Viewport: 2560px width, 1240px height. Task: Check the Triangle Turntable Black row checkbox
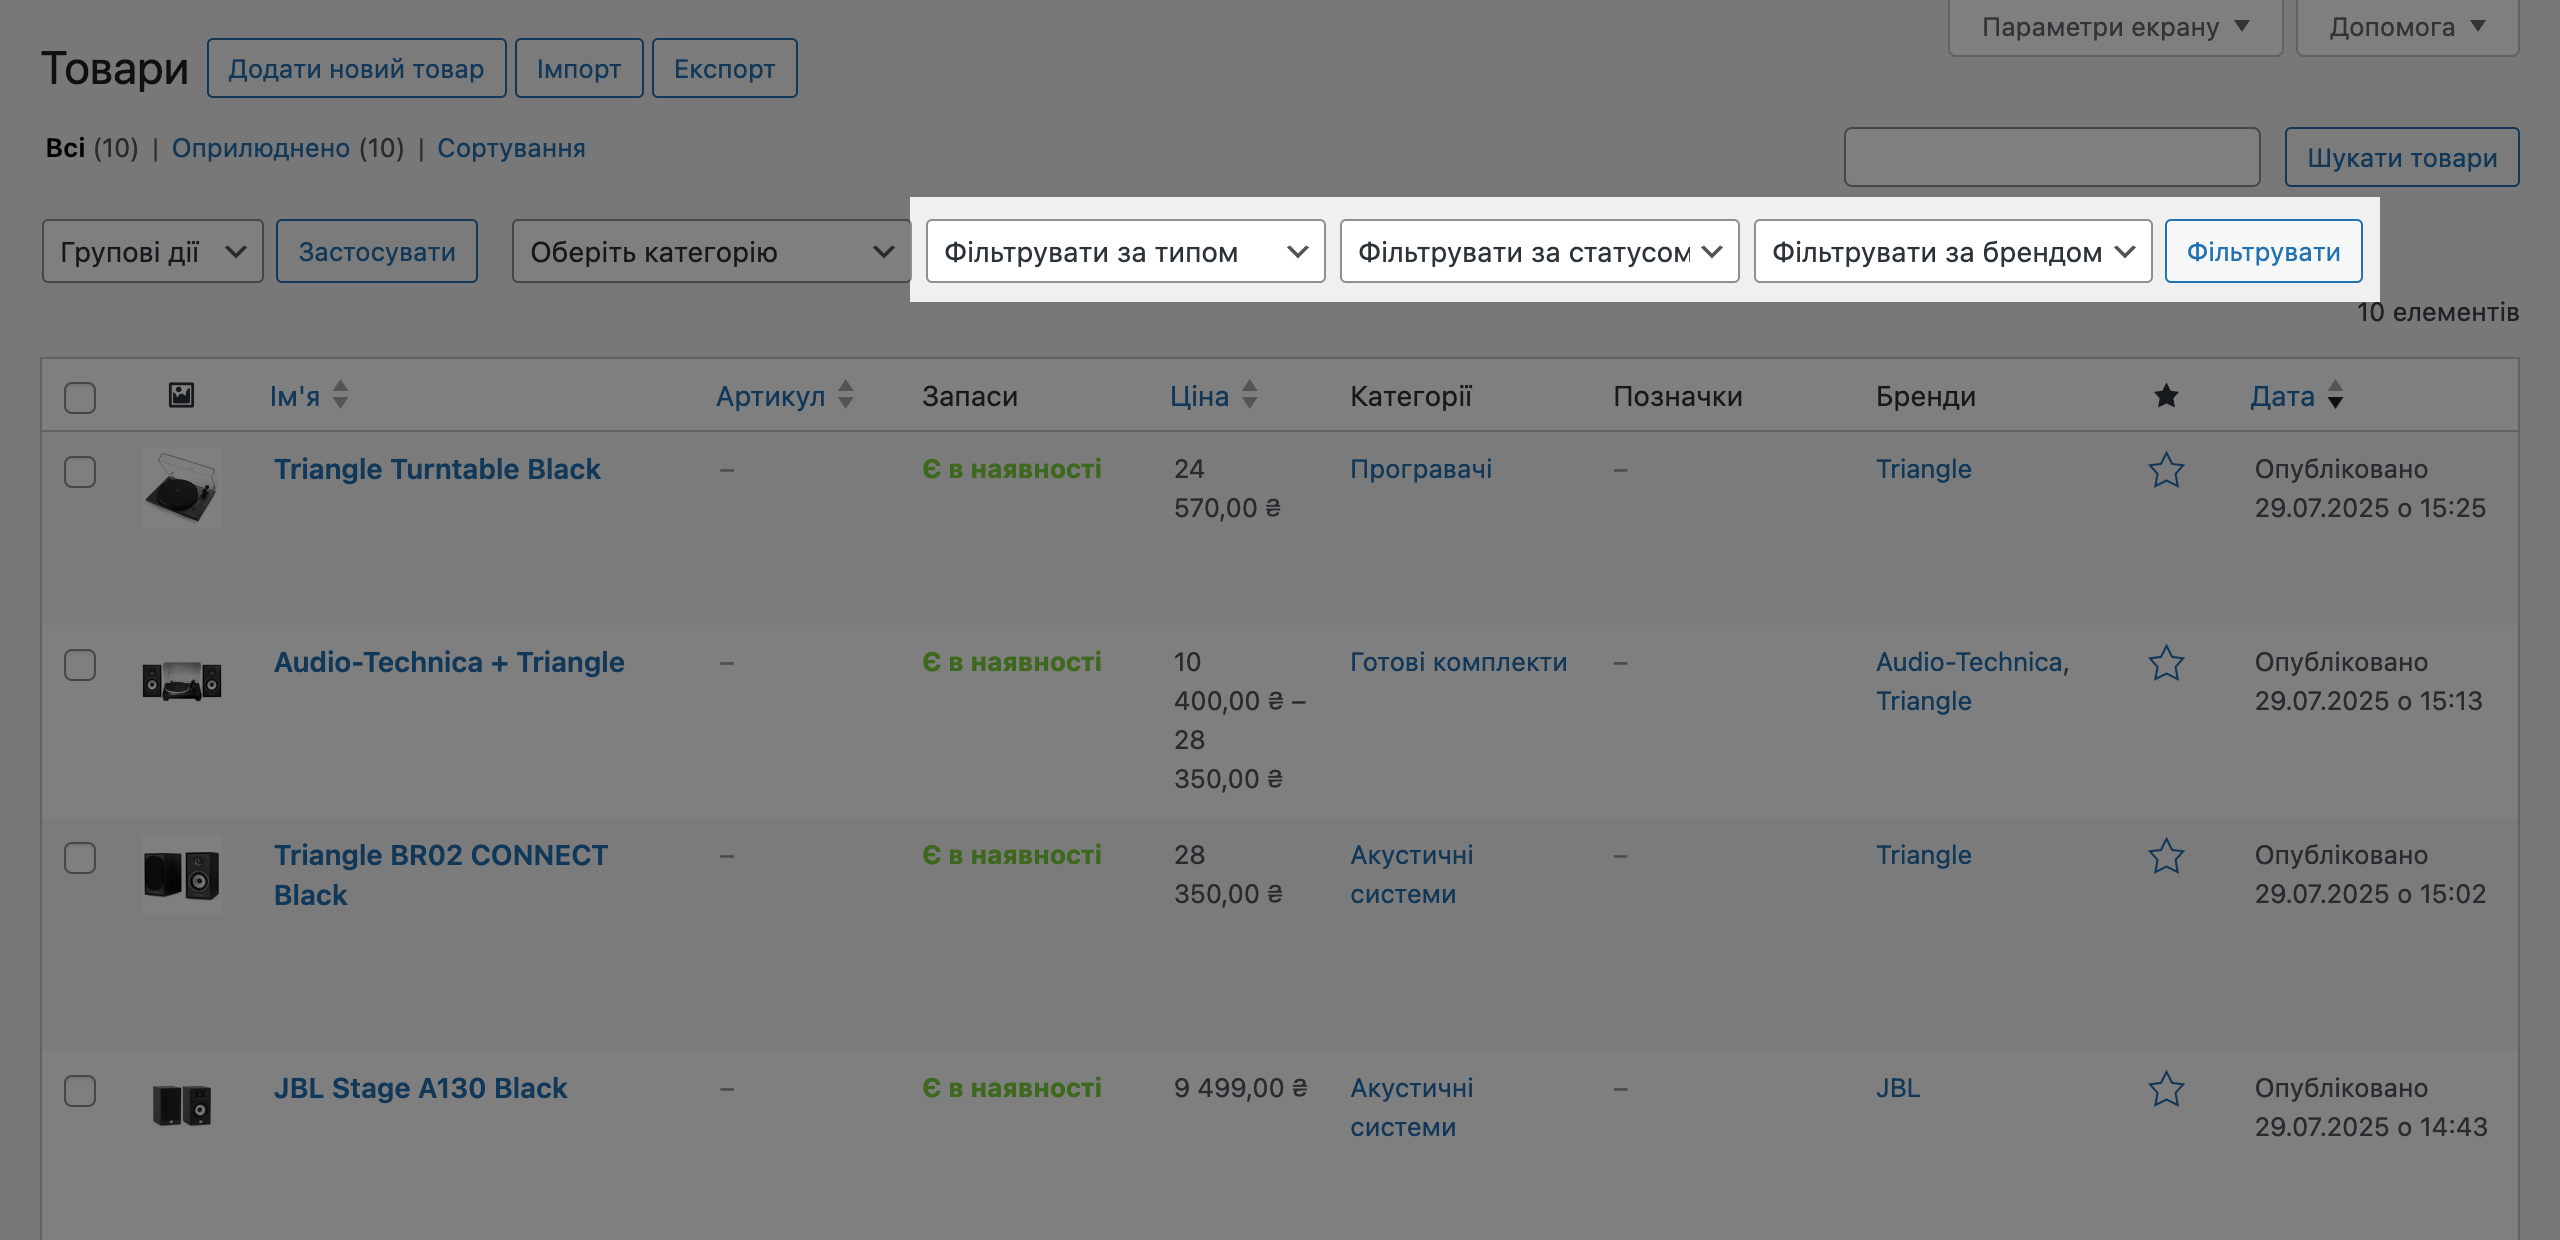pyautogui.click(x=80, y=469)
